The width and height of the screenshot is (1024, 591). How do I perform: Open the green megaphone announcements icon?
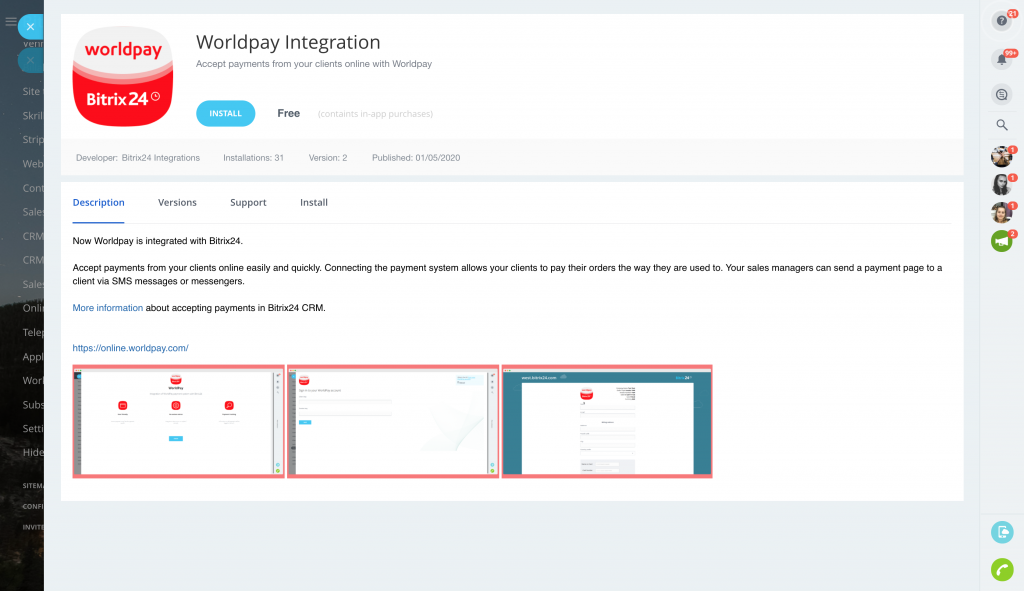1001,241
